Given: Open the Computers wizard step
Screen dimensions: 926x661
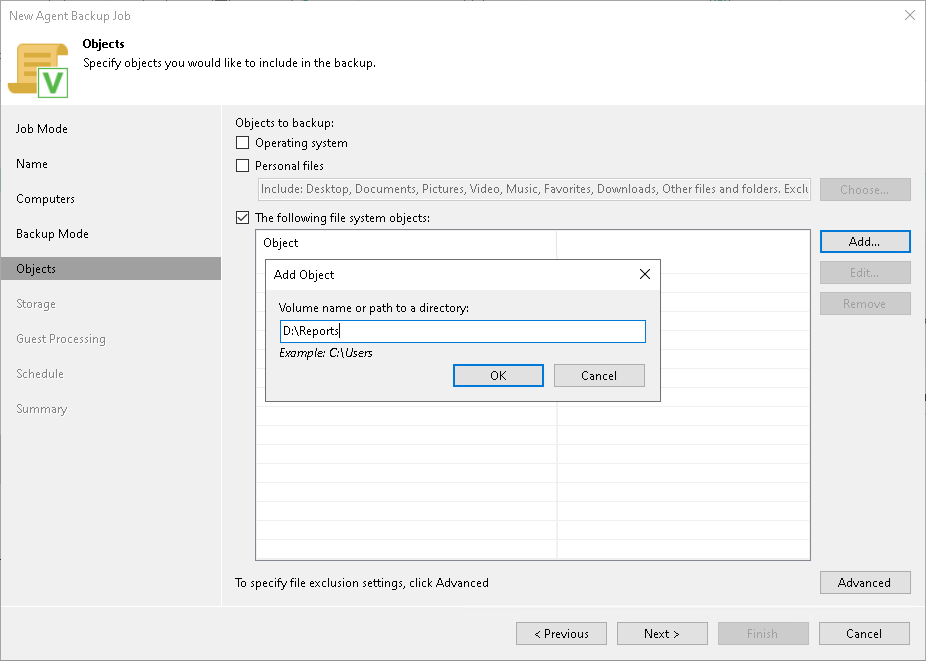Looking at the screenshot, I should point(44,198).
